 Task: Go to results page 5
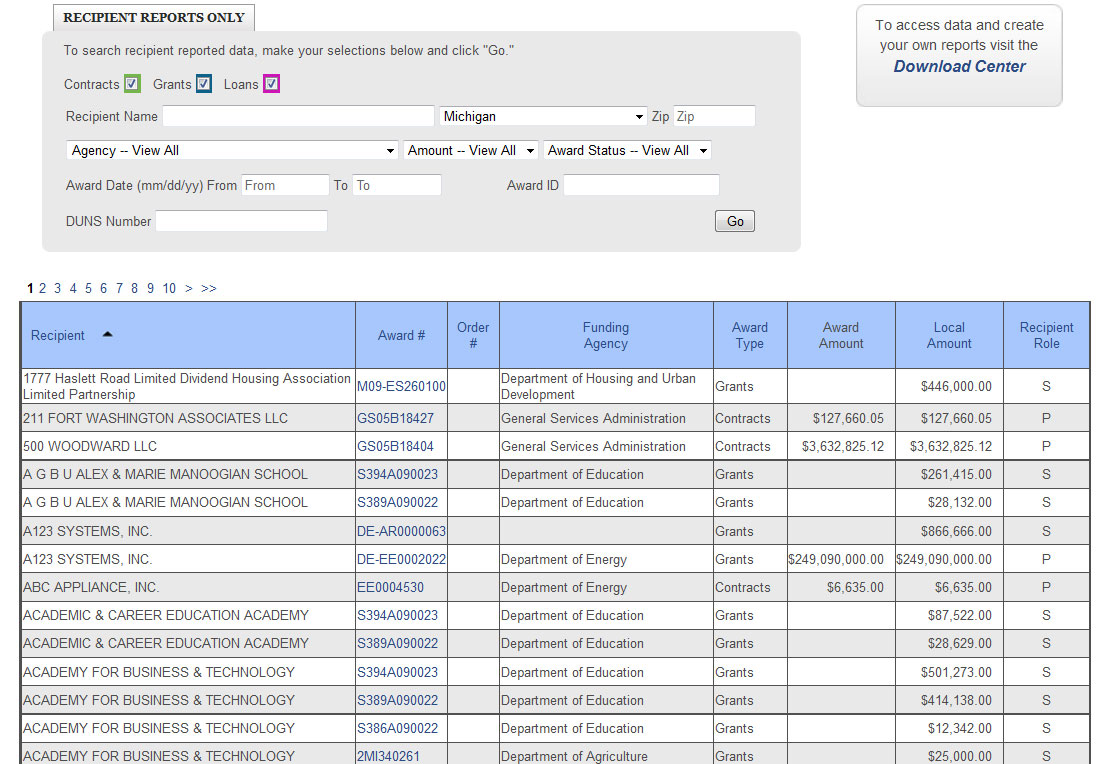pos(88,289)
